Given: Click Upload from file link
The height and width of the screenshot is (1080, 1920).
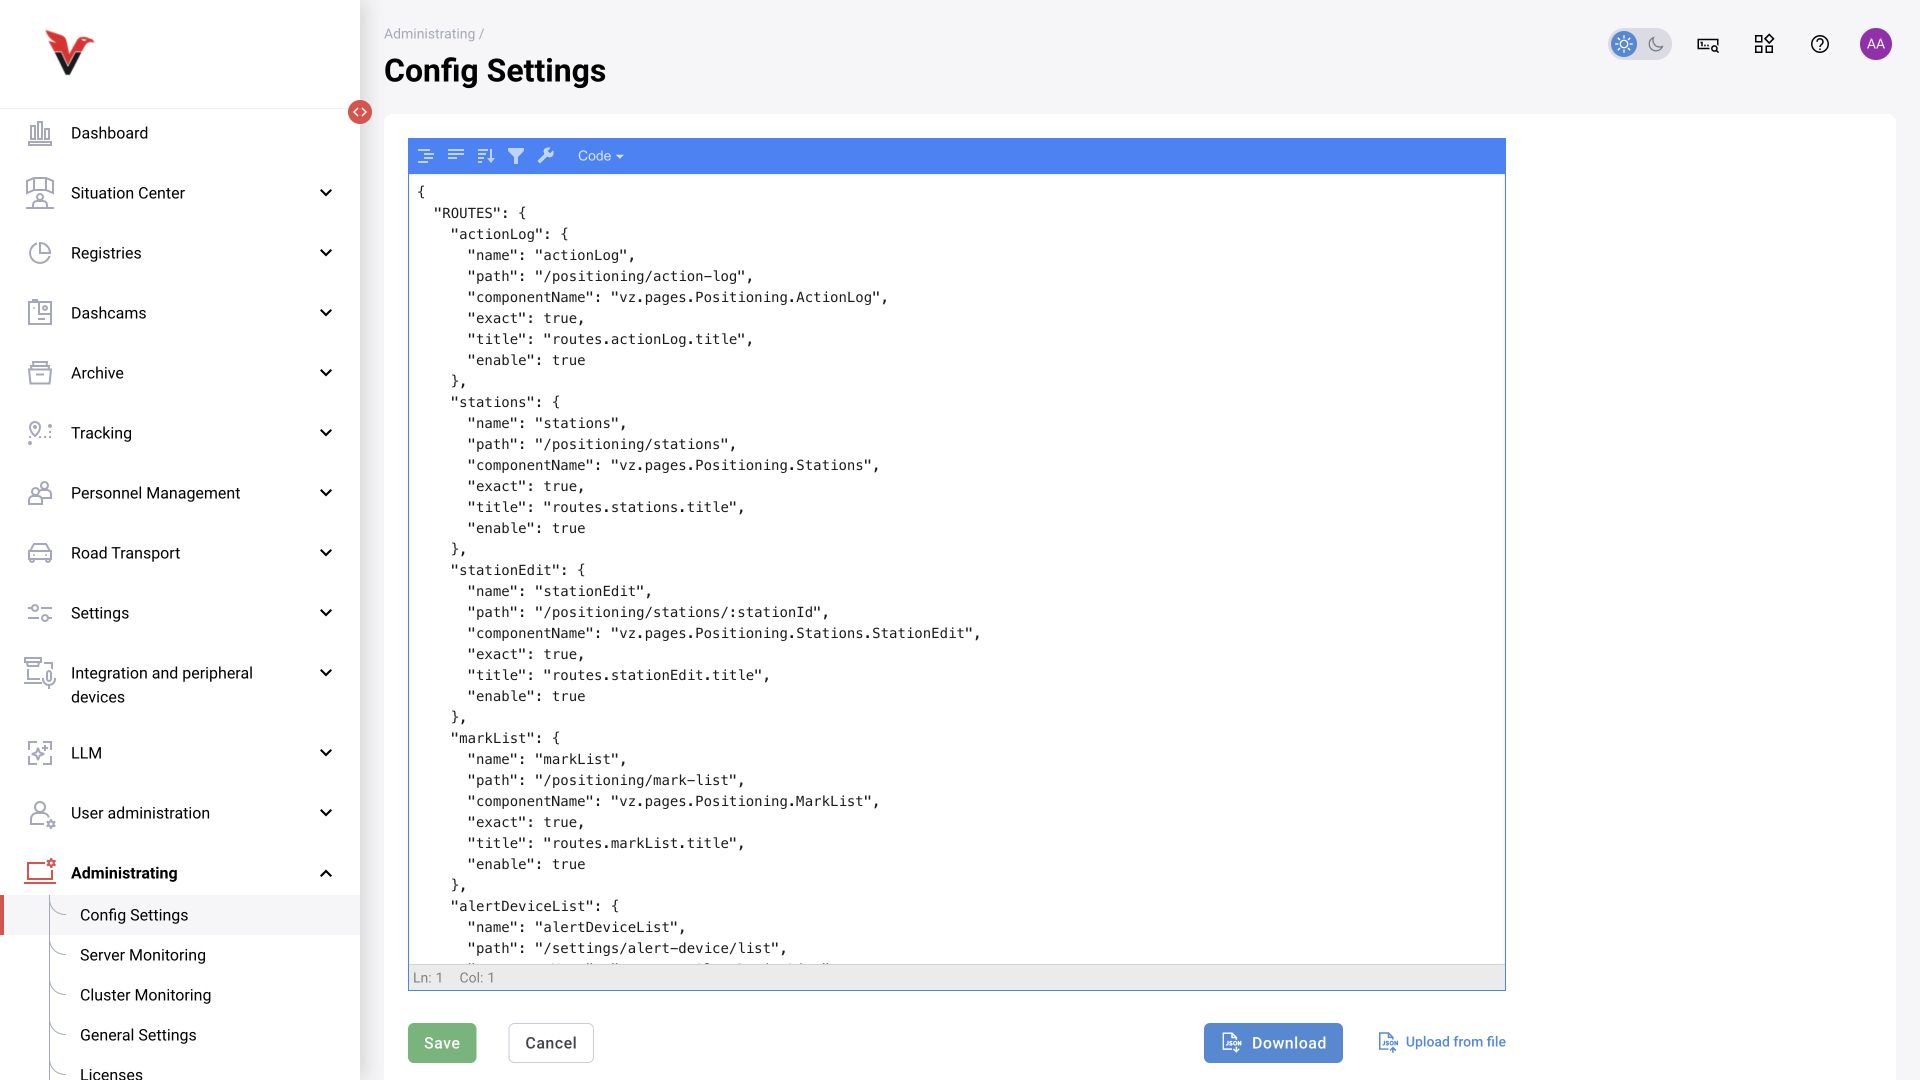Looking at the screenshot, I should 1442,1042.
